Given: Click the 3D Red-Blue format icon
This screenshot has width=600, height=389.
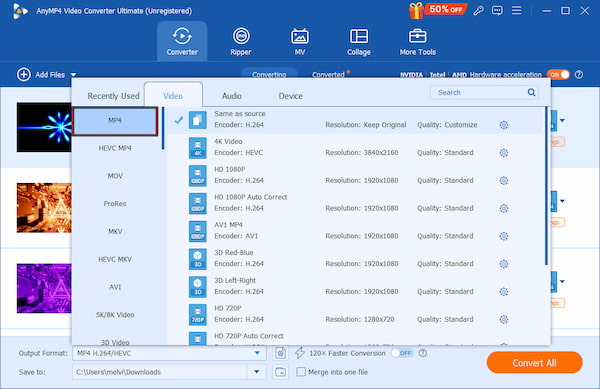Looking at the screenshot, I should (x=197, y=259).
